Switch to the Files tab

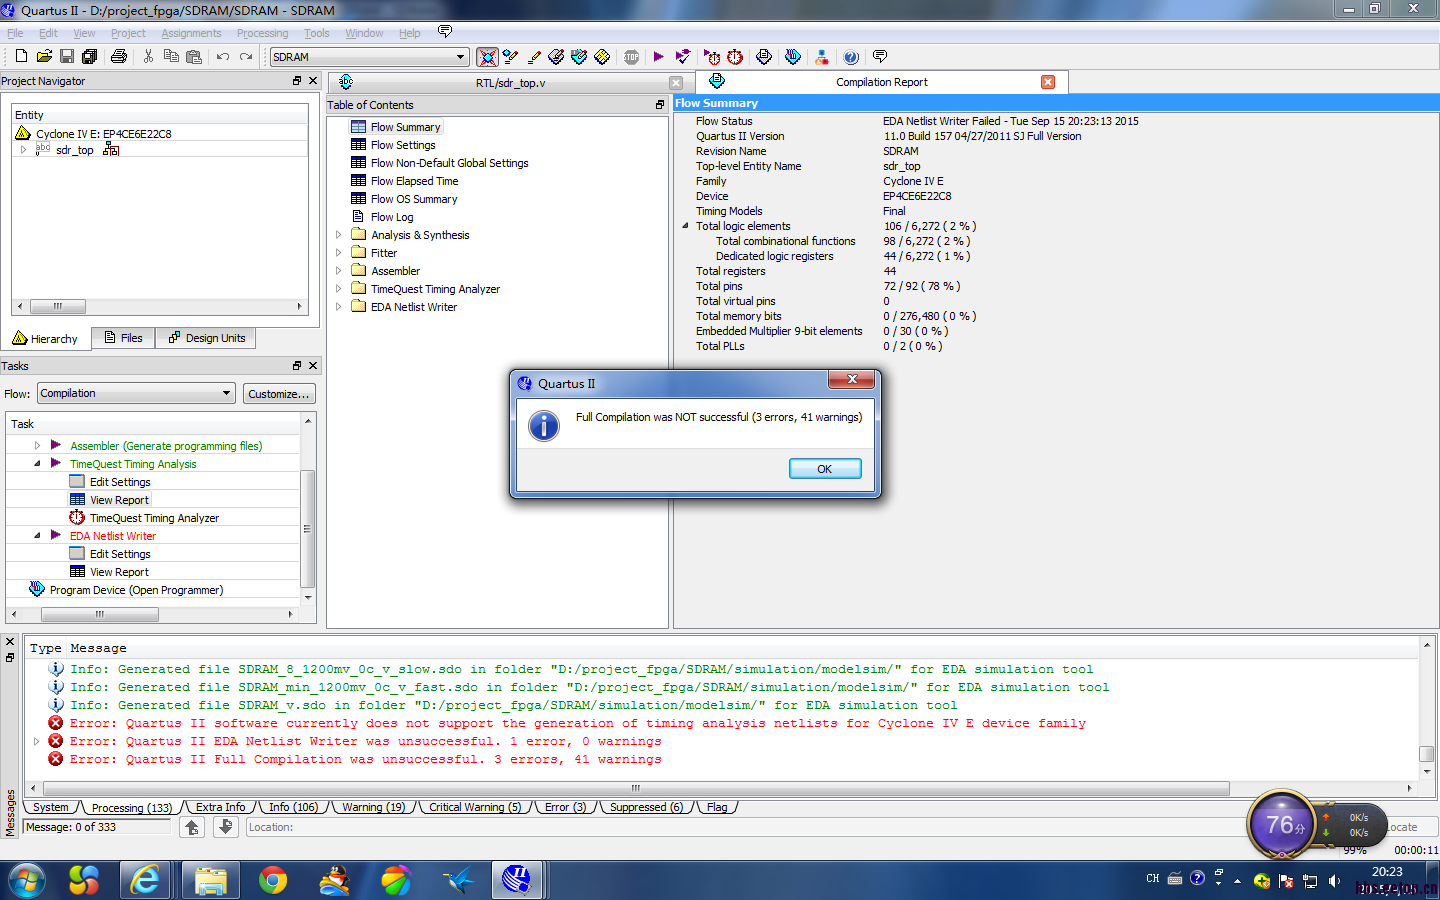(123, 338)
